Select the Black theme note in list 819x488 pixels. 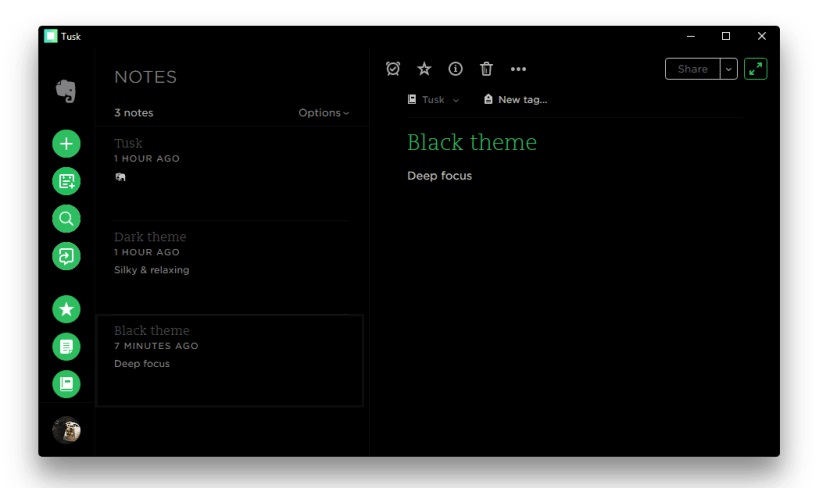[x=230, y=361]
